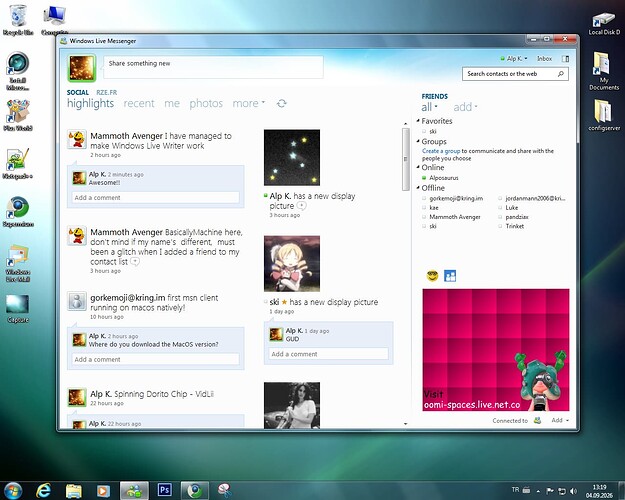625x500 pixels.
Task: Select the SOCIAL feed tab
Action: point(78,93)
